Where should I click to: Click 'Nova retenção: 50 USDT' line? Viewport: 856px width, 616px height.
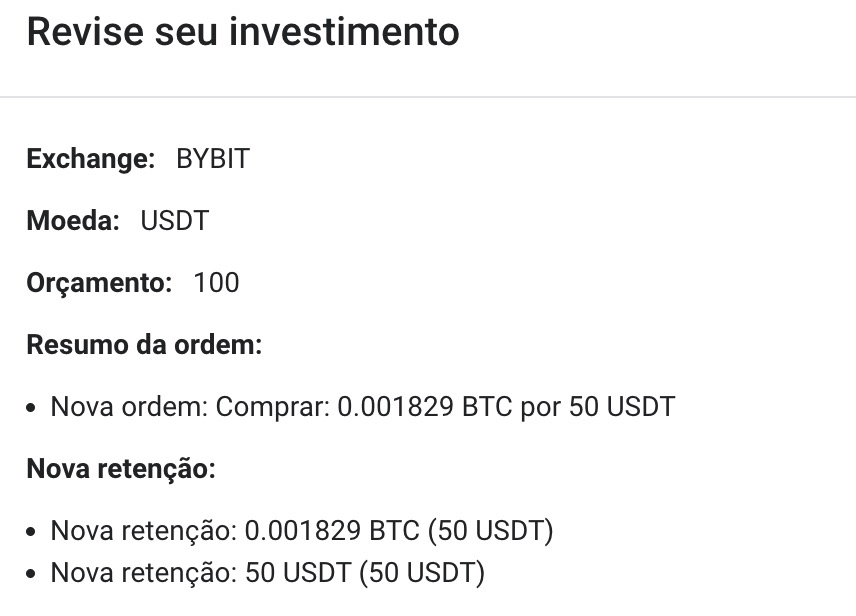[268, 573]
